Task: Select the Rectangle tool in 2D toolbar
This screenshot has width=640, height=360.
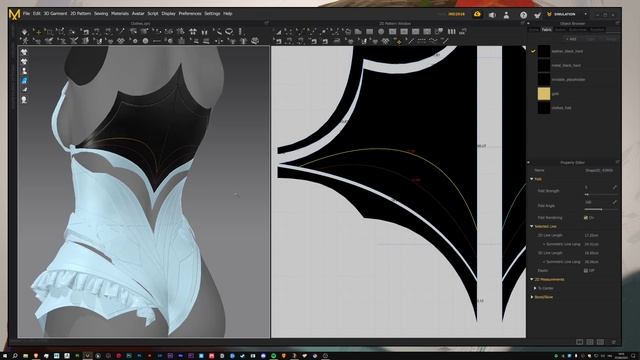Action: (369, 31)
